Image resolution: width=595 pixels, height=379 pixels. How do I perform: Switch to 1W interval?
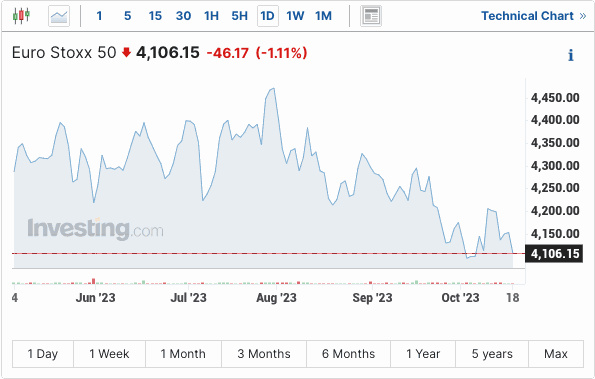295,16
